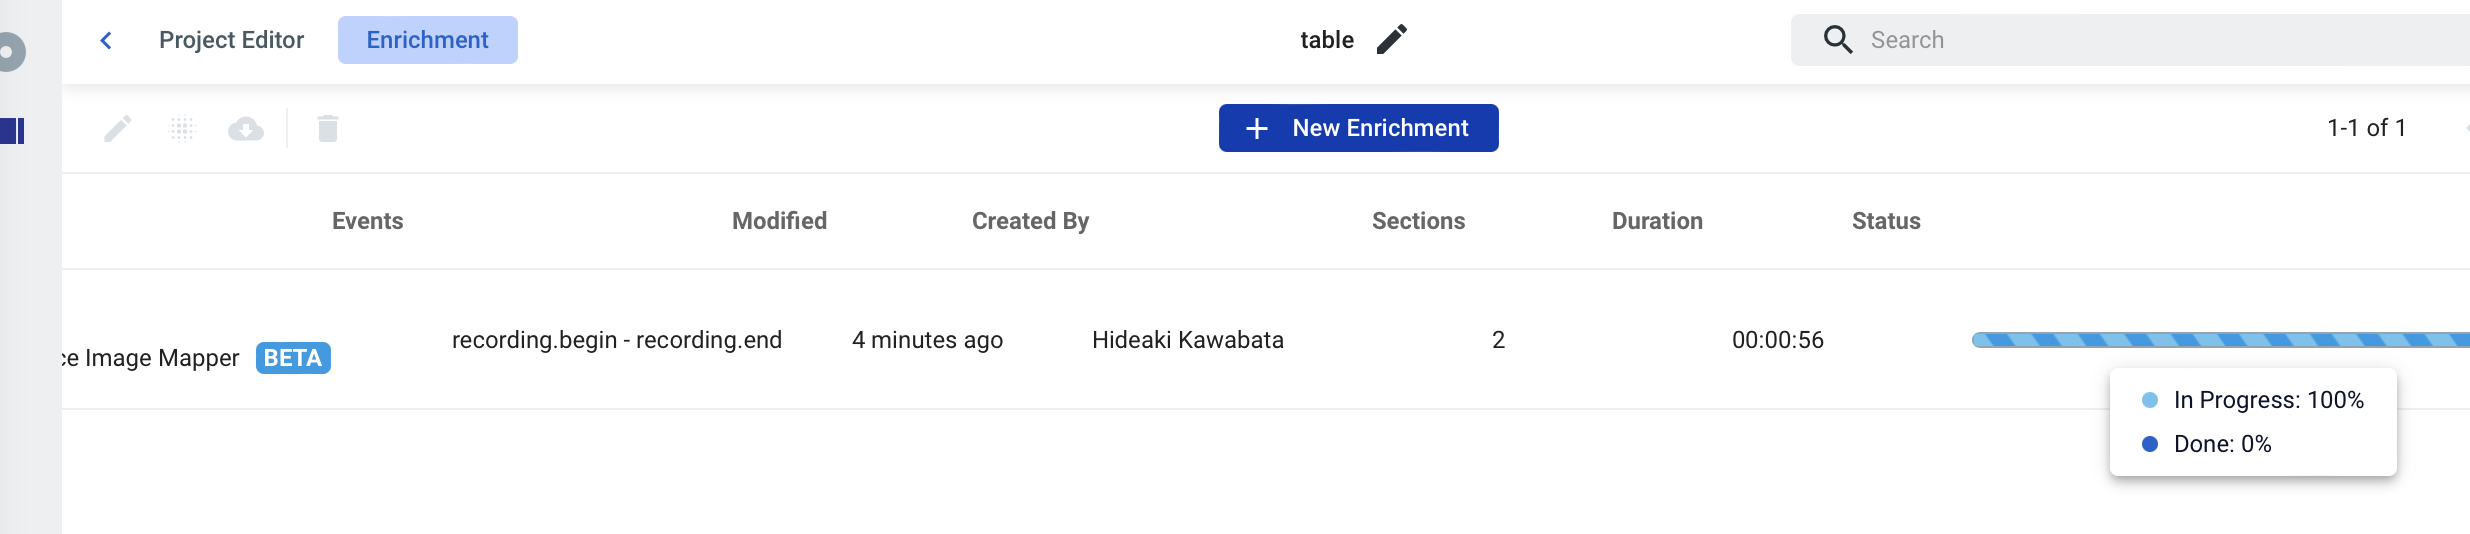Select the Image Mapper BETA row
The width and height of the screenshot is (2470, 534).
(1266, 340)
